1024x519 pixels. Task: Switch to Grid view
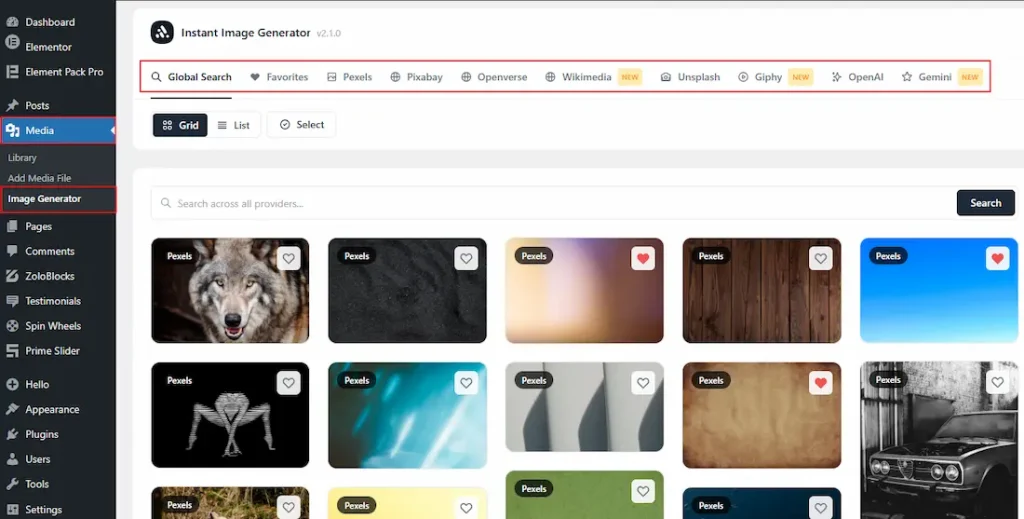180,125
